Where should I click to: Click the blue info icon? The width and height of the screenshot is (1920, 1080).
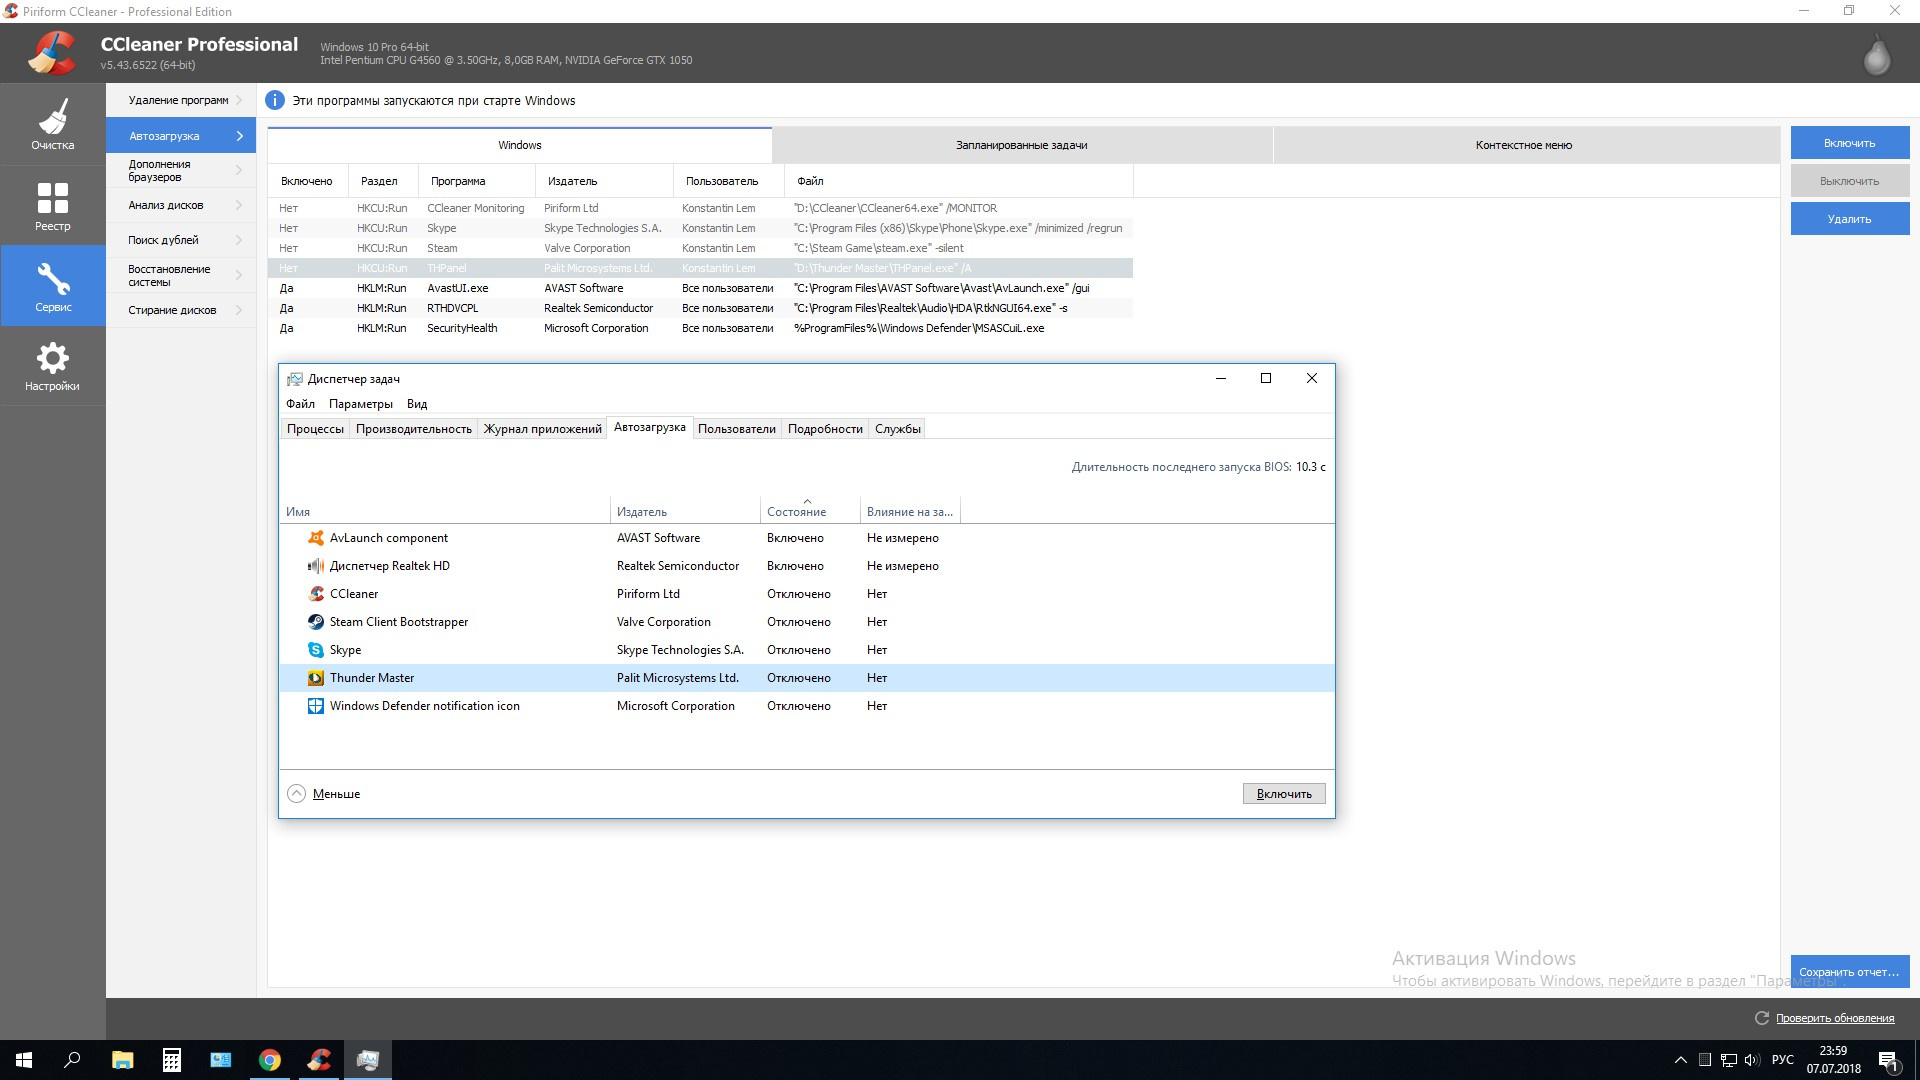(x=275, y=100)
